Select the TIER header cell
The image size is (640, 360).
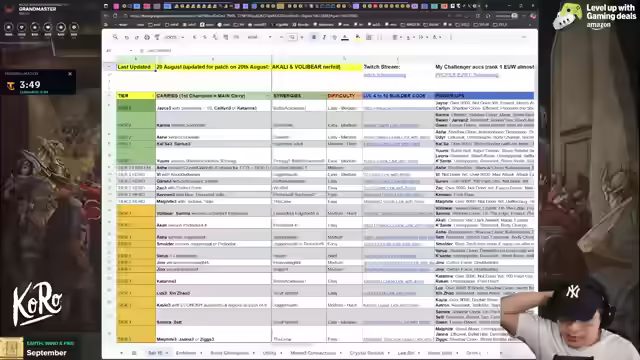136,96
